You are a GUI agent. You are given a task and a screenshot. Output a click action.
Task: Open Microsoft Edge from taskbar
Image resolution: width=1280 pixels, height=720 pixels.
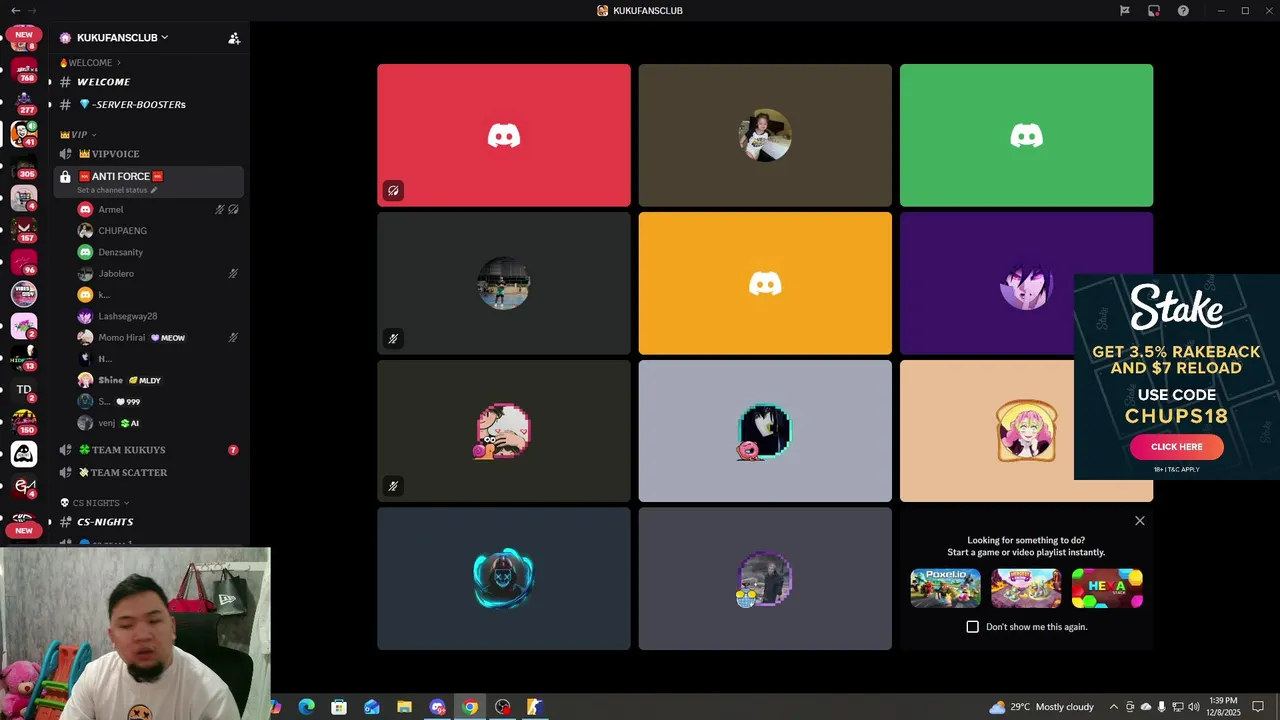307,707
